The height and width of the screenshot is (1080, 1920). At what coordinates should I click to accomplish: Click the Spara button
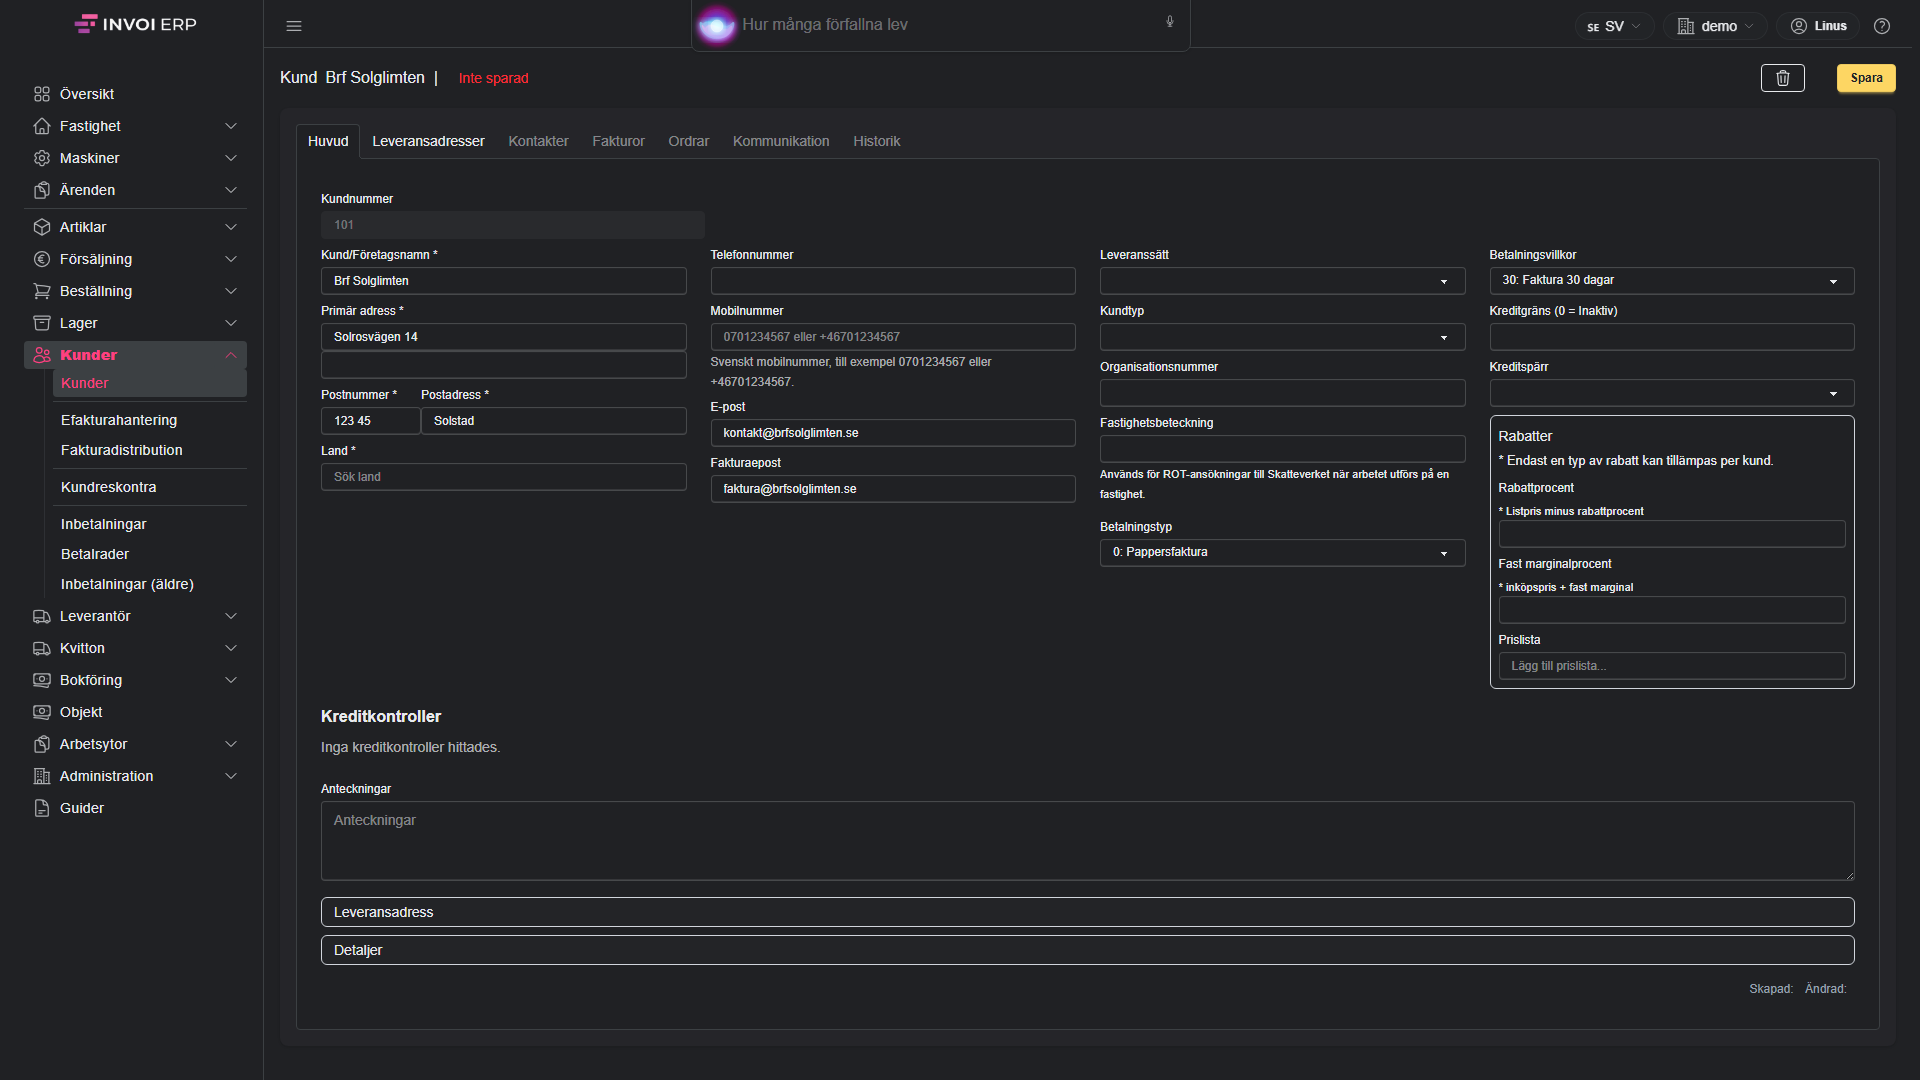click(x=1866, y=78)
